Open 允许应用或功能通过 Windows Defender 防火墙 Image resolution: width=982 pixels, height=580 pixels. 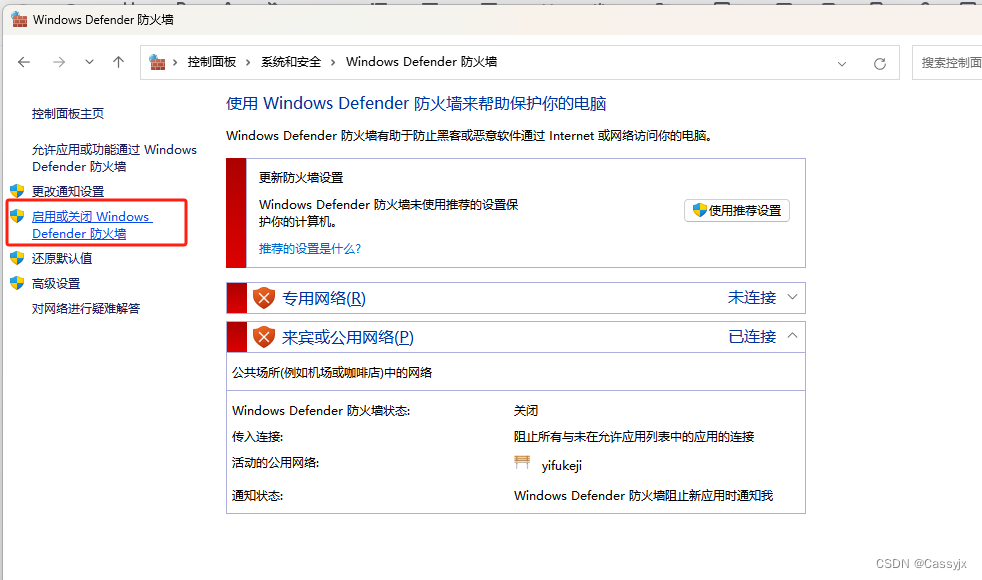coord(114,158)
